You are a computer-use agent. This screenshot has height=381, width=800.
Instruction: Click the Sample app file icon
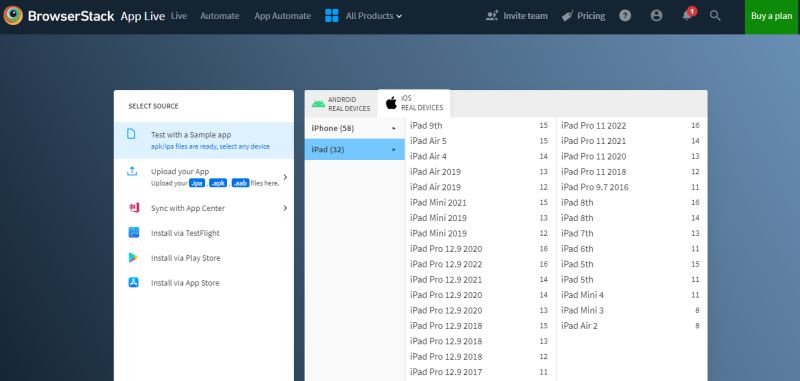click(x=132, y=134)
